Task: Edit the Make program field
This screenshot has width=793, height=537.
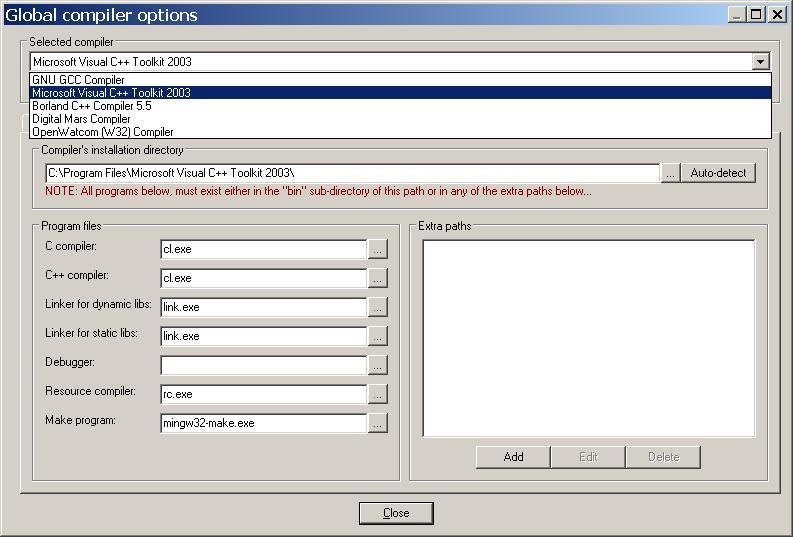Action: 263,423
